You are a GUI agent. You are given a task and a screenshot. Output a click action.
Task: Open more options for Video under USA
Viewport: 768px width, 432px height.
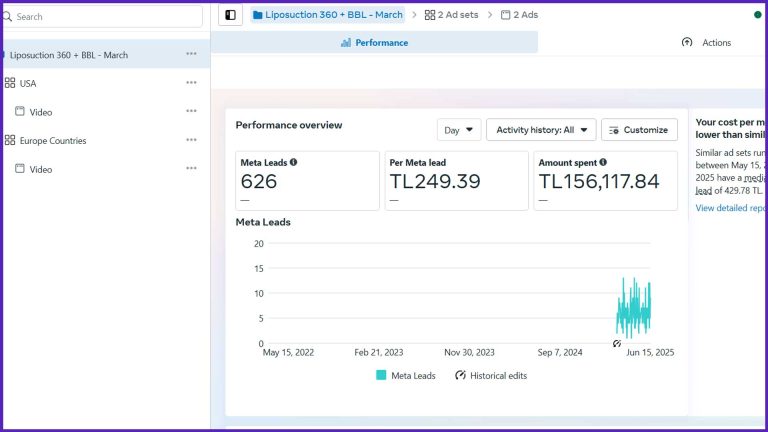pos(192,111)
